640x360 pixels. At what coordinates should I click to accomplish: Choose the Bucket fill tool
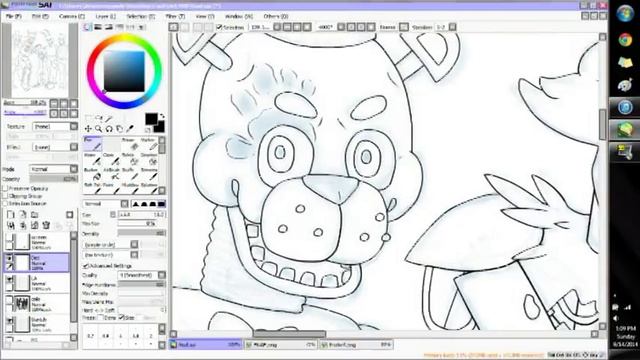coord(93,174)
